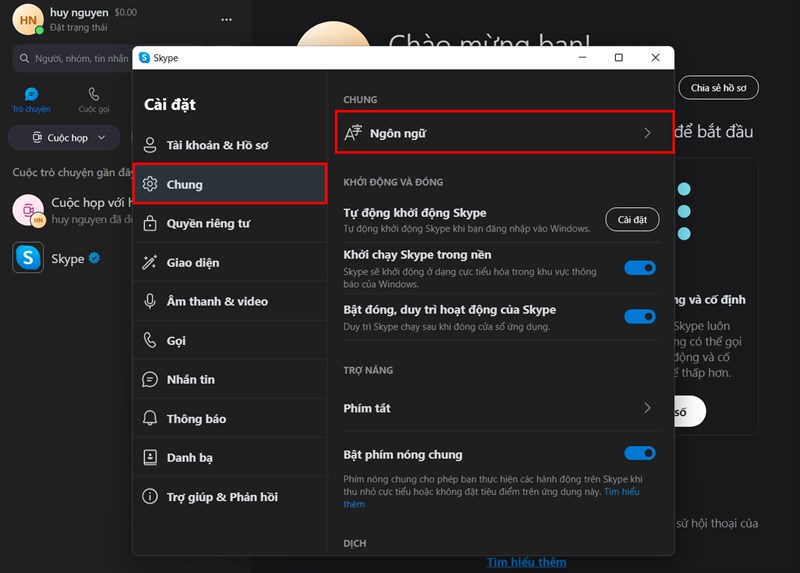Click the Tự động khởi động Skype heading
Screen dimensions: 800x573
coord(415,213)
